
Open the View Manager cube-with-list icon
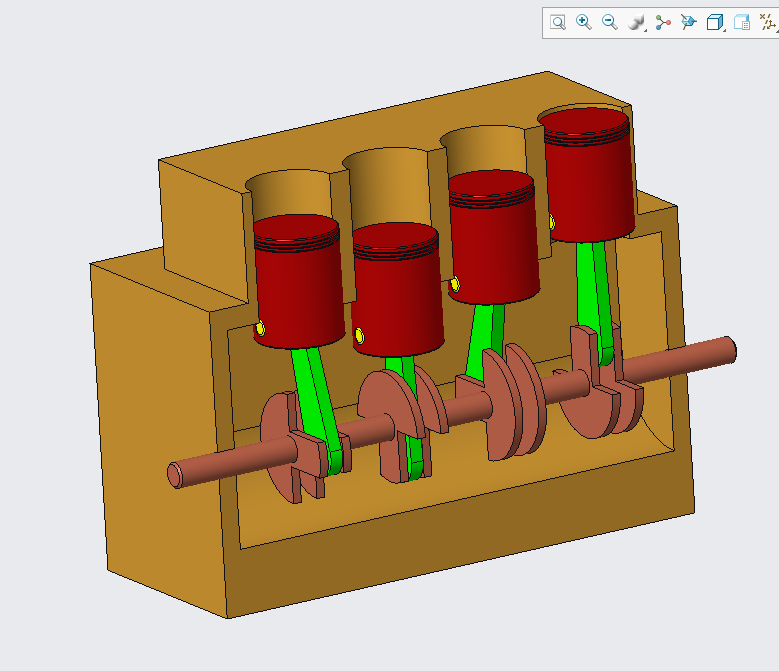(742, 22)
